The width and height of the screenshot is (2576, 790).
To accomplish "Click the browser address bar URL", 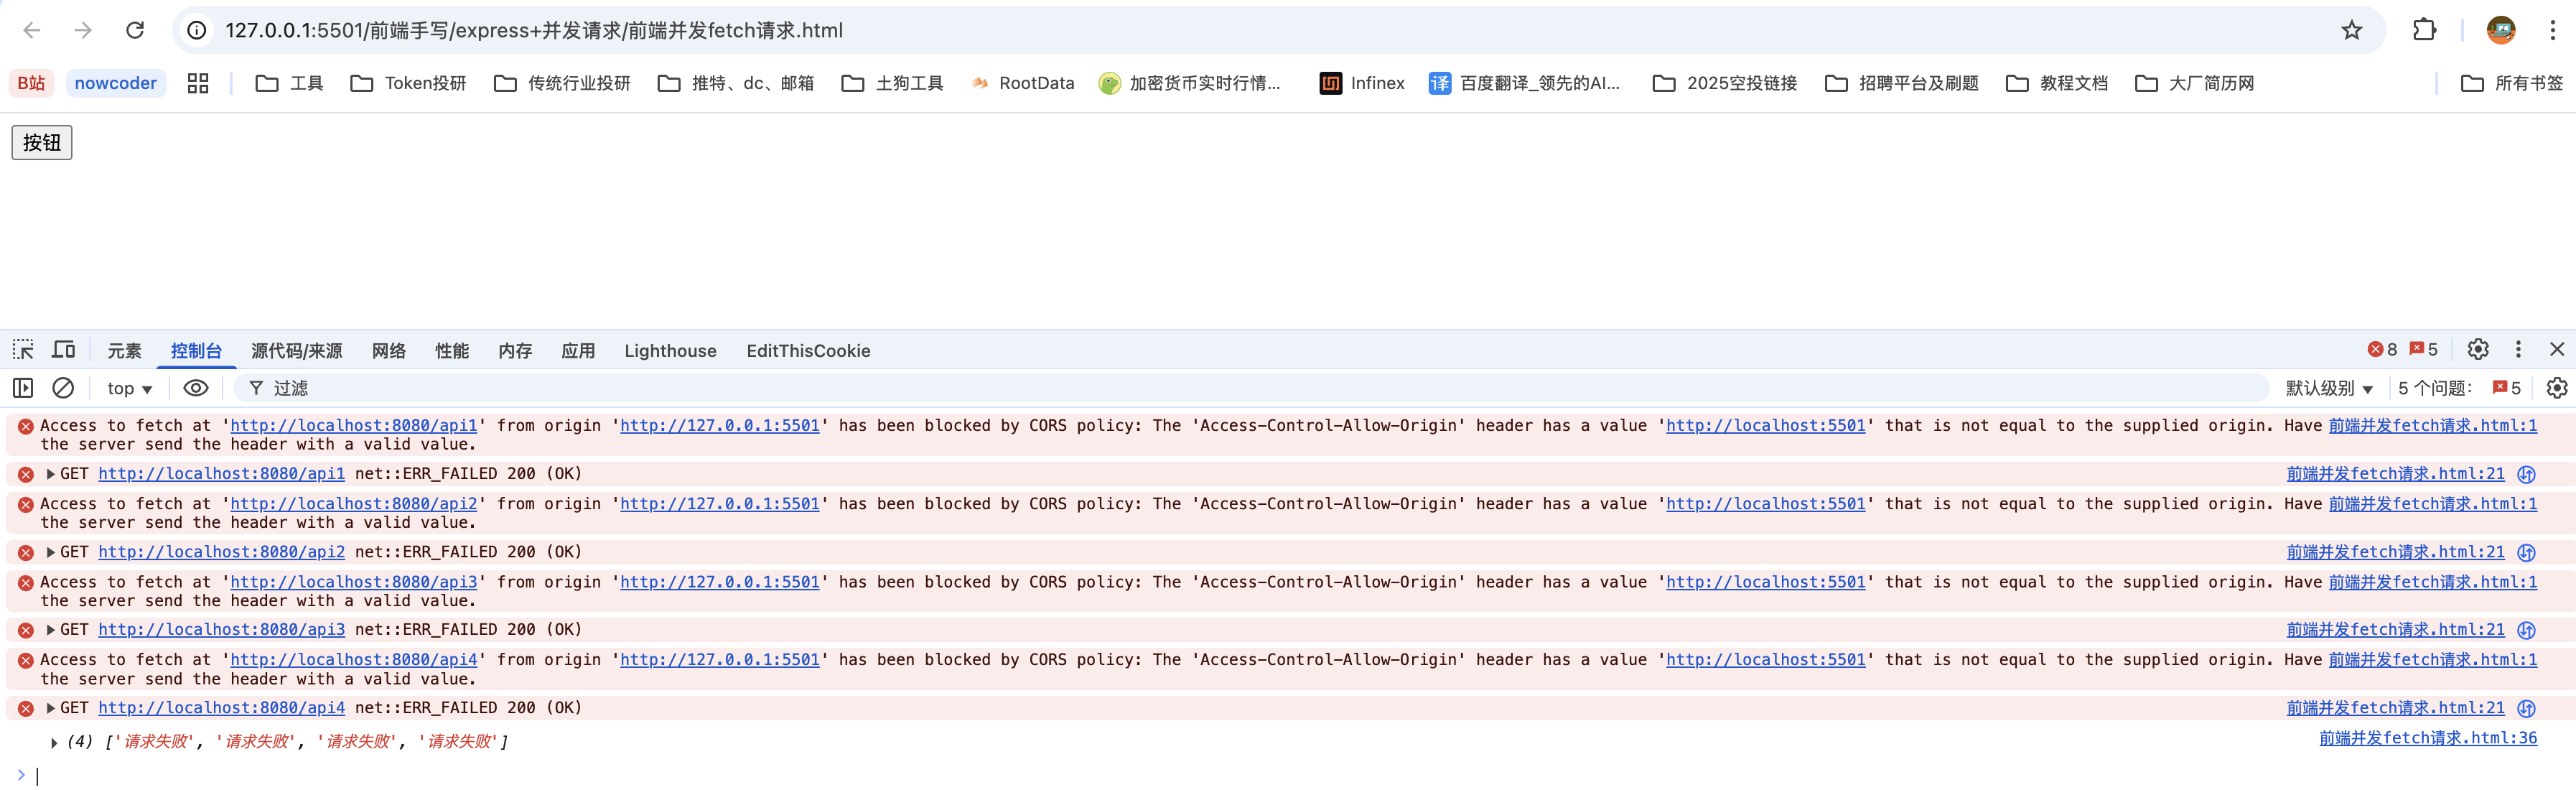I will click(x=534, y=31).
